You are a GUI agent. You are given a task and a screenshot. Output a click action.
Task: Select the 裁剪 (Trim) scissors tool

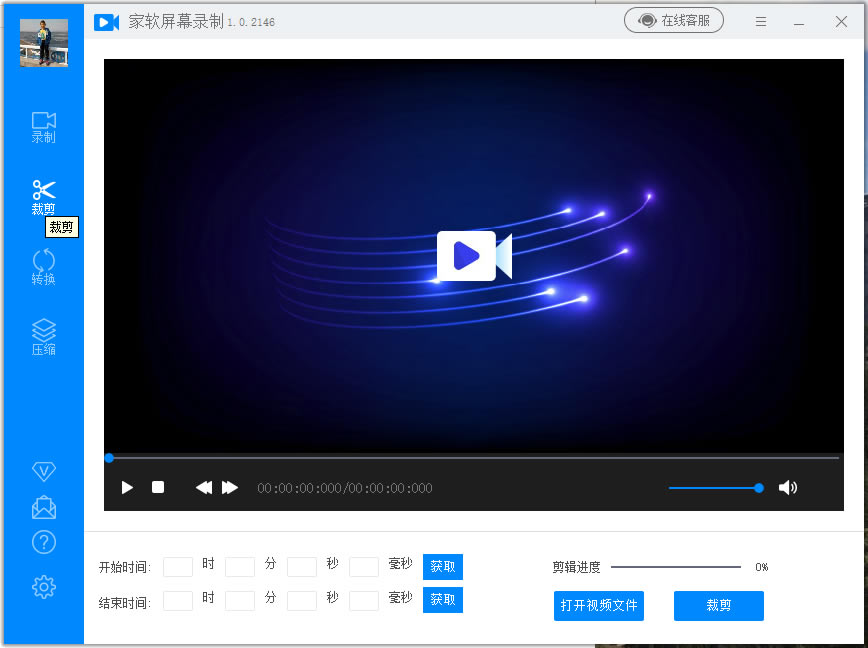coord(43,195)
